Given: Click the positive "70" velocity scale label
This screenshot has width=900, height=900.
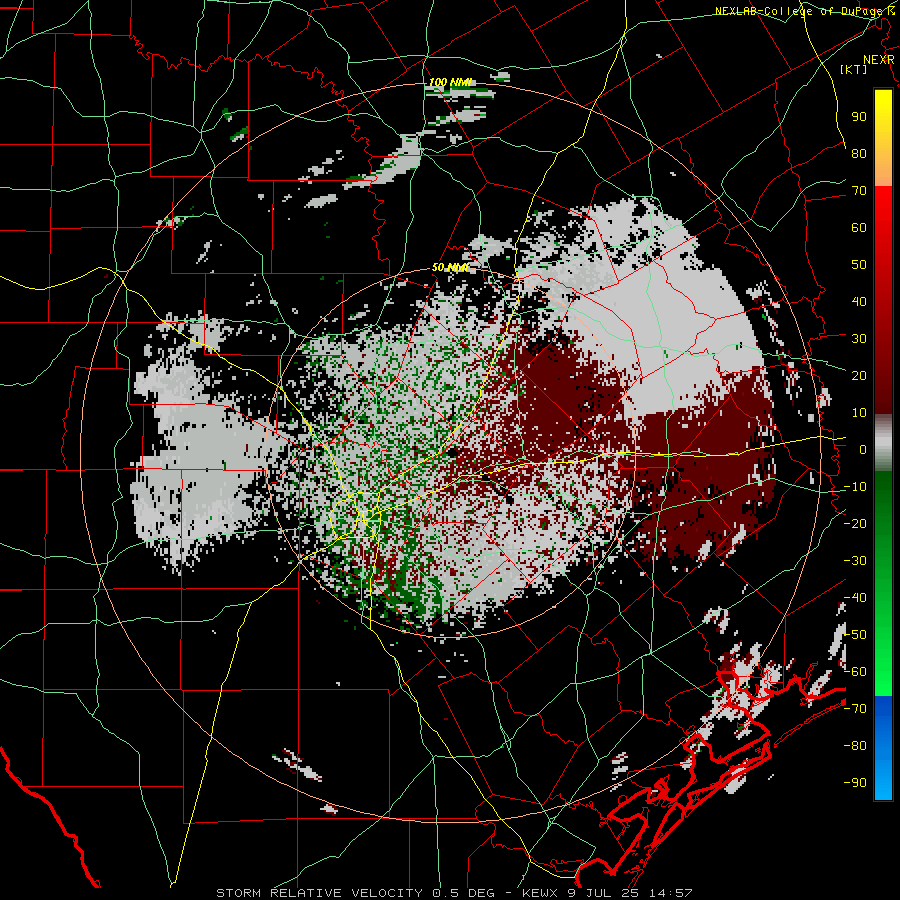Looking at the screenshot, I should tap(859, 191).
